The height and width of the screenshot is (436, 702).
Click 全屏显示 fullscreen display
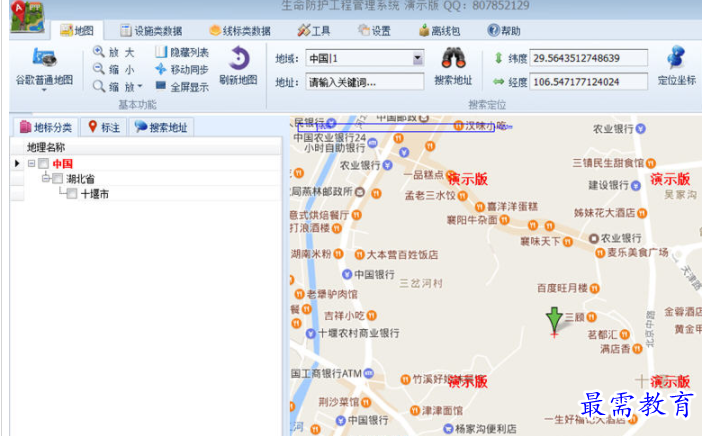pyautogui.click(x=182, y=87)
